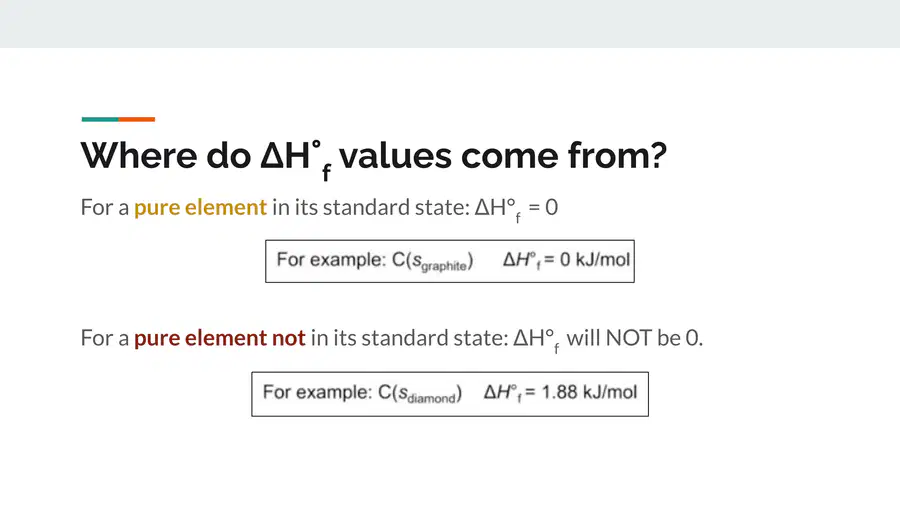
Task: Click the red "pure element not" highlighted text
Action: (219, 338)
